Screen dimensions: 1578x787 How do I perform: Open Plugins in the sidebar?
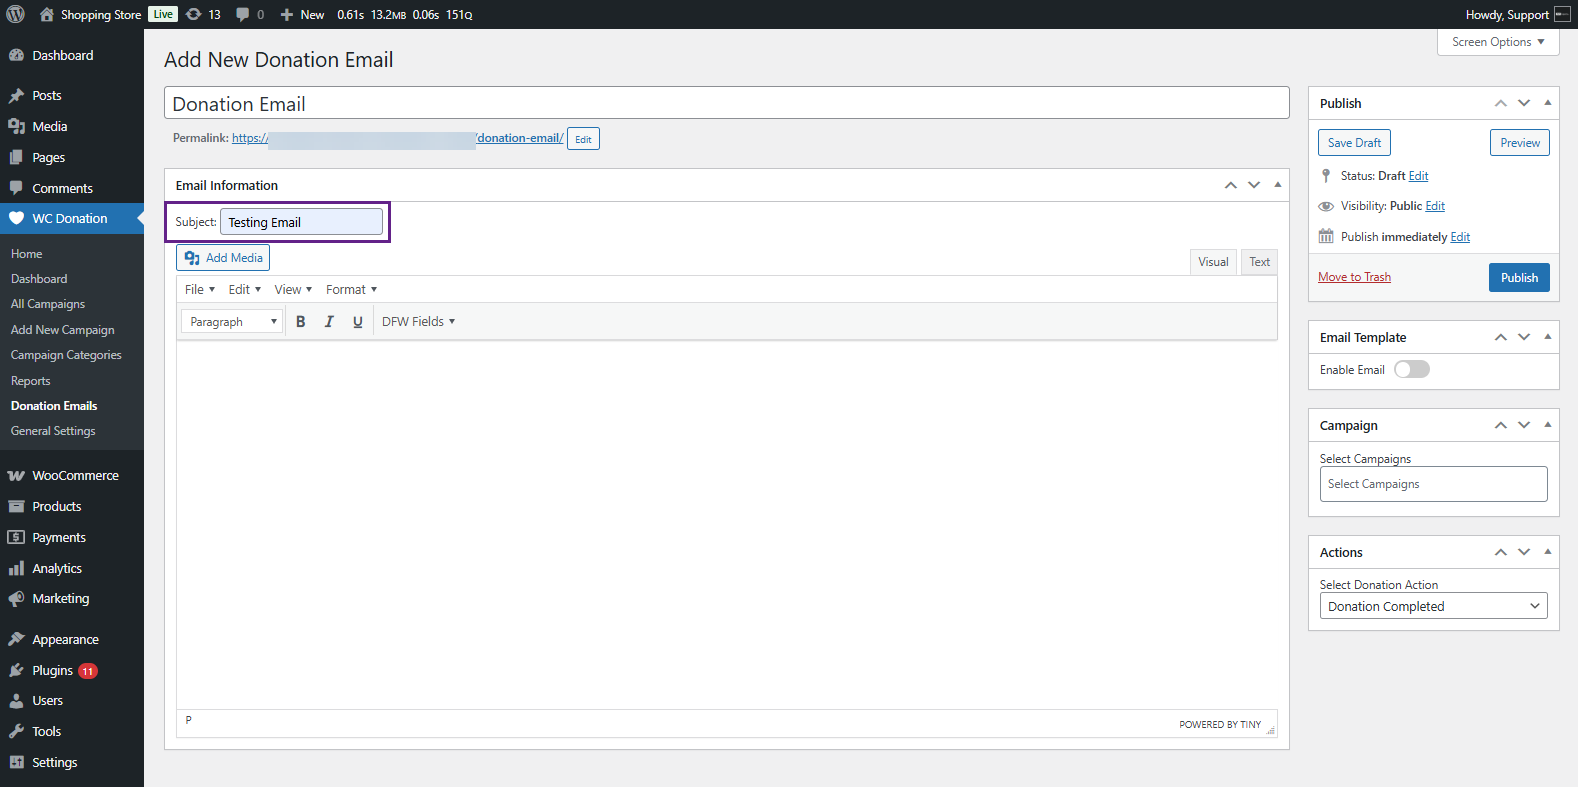tap(52, 670)
